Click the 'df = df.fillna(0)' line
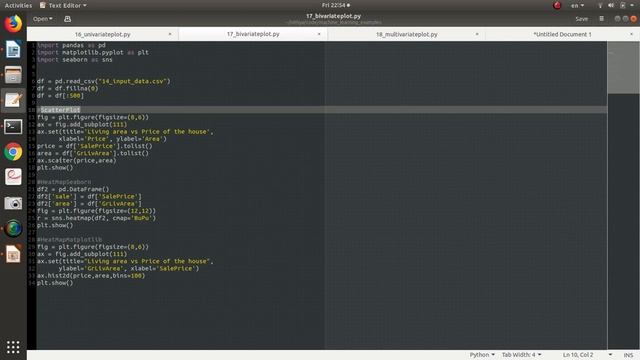The width and height of the screenshot is (640, 360). [68, 89]
